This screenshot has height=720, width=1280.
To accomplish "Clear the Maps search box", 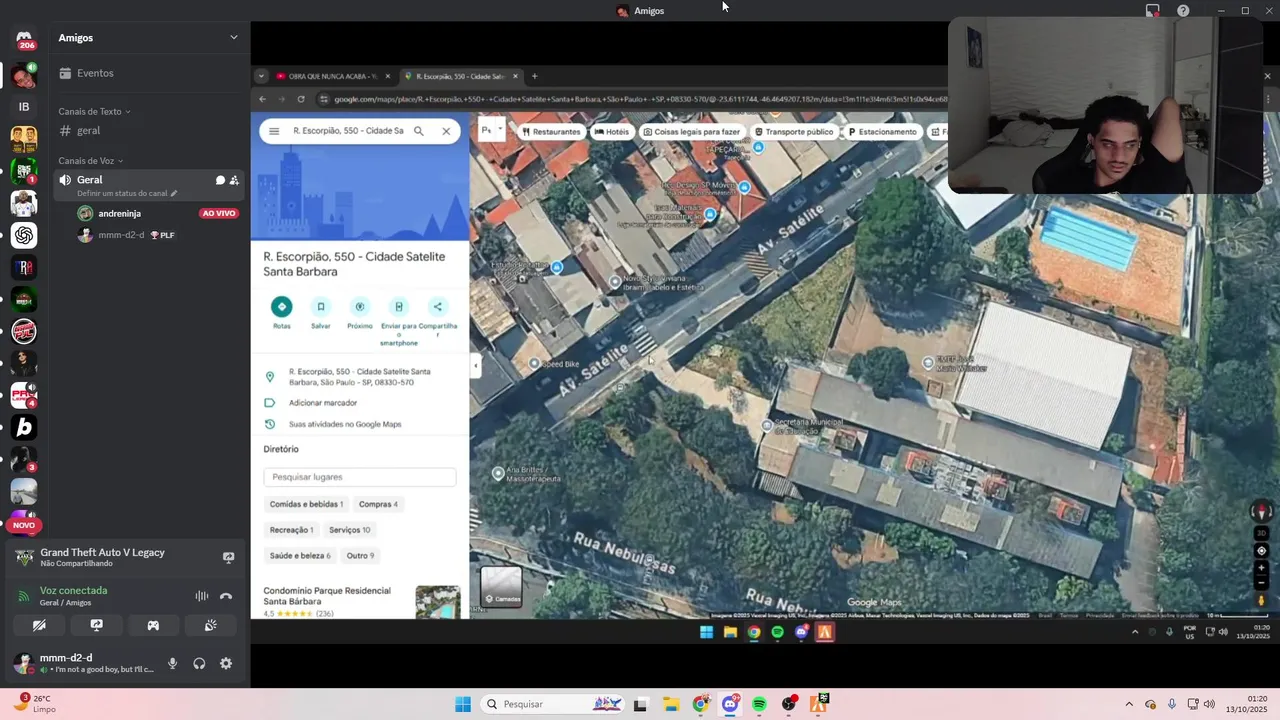I will (446, 131).
